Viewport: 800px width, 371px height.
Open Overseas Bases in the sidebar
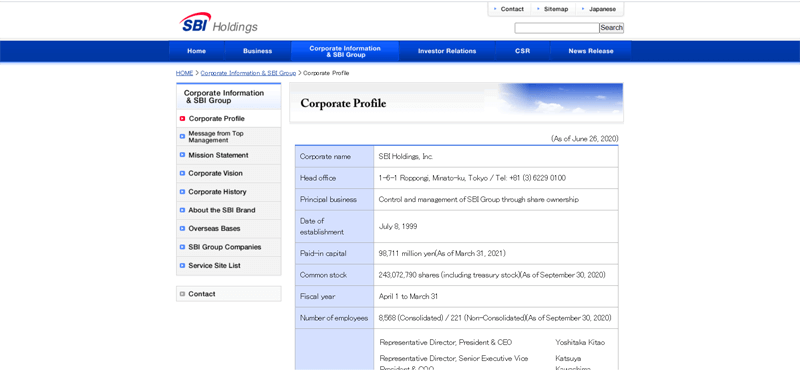click(x=229, y=229)
